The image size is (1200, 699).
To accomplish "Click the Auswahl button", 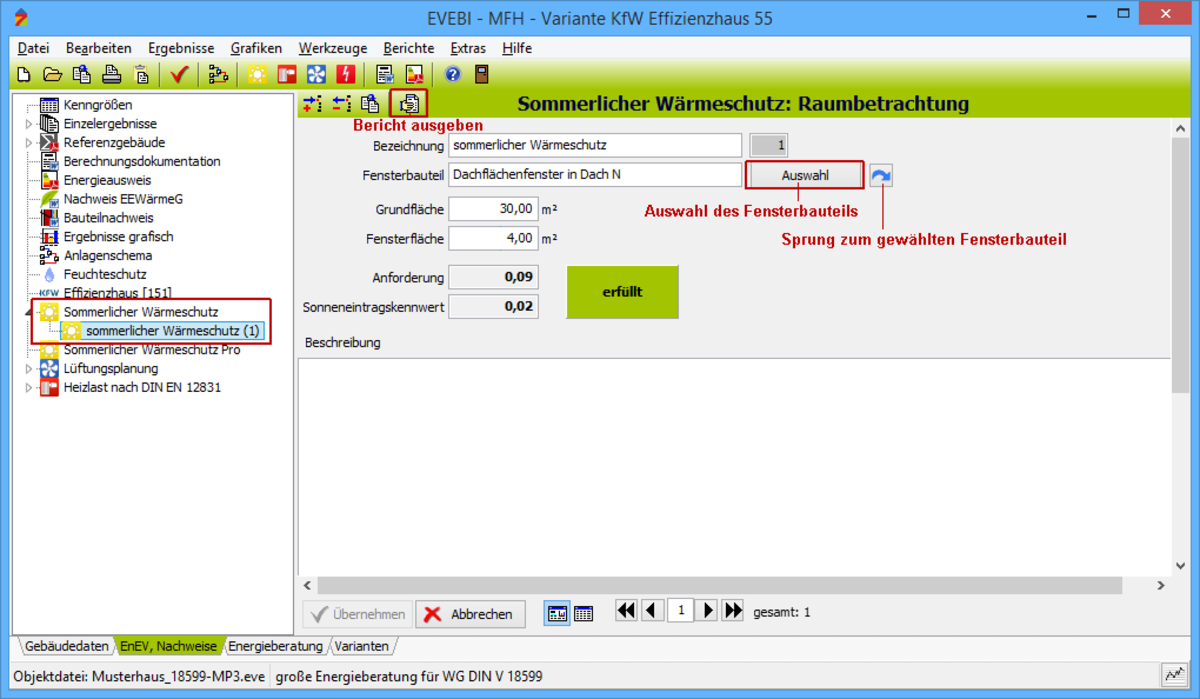I will (x=804, y=176).
